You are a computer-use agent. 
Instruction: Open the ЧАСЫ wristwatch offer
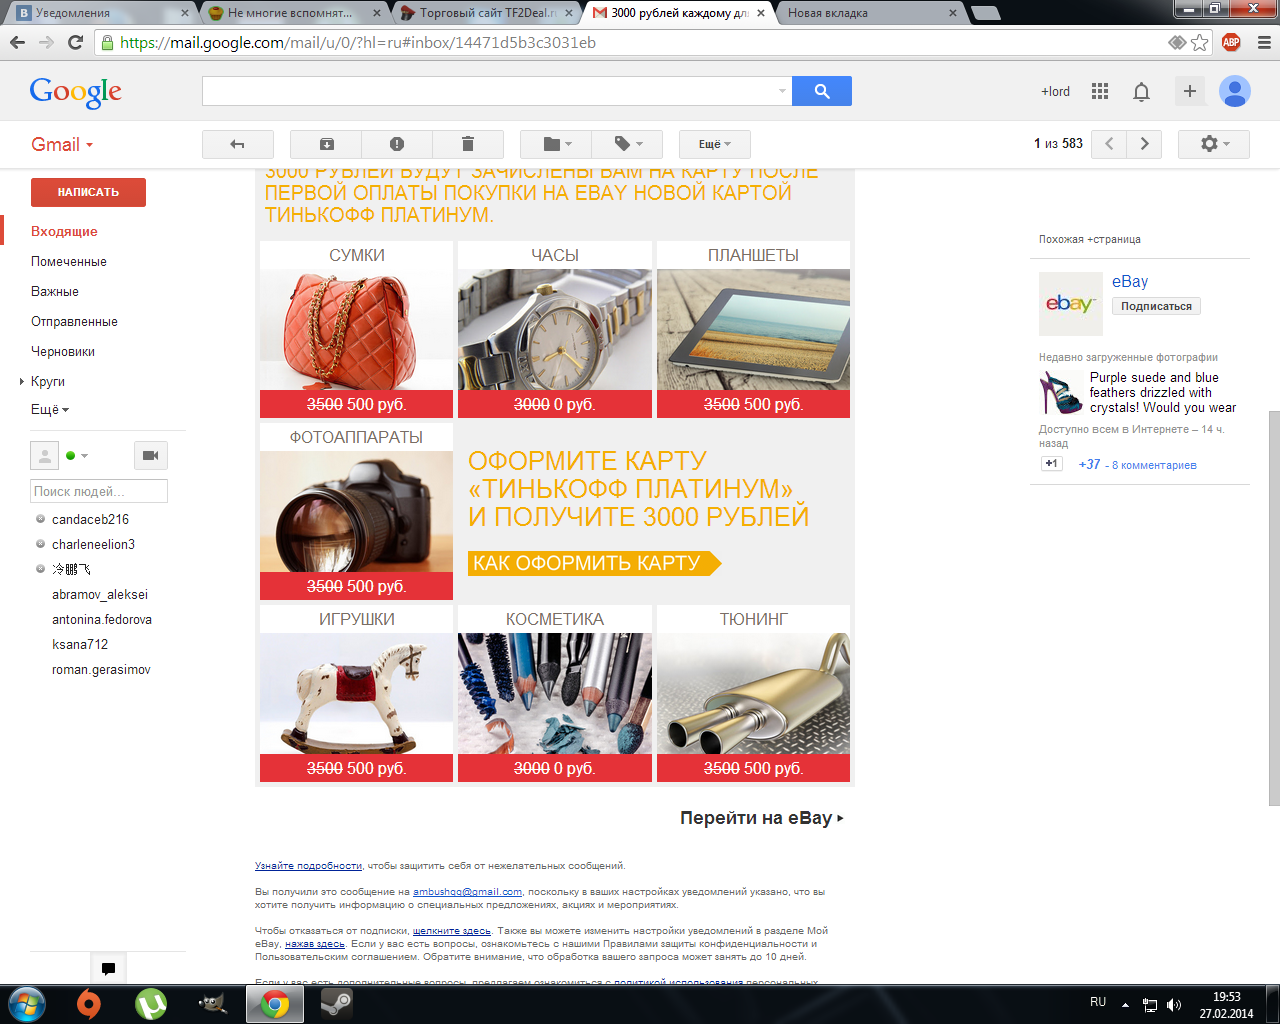click(555, 329)
